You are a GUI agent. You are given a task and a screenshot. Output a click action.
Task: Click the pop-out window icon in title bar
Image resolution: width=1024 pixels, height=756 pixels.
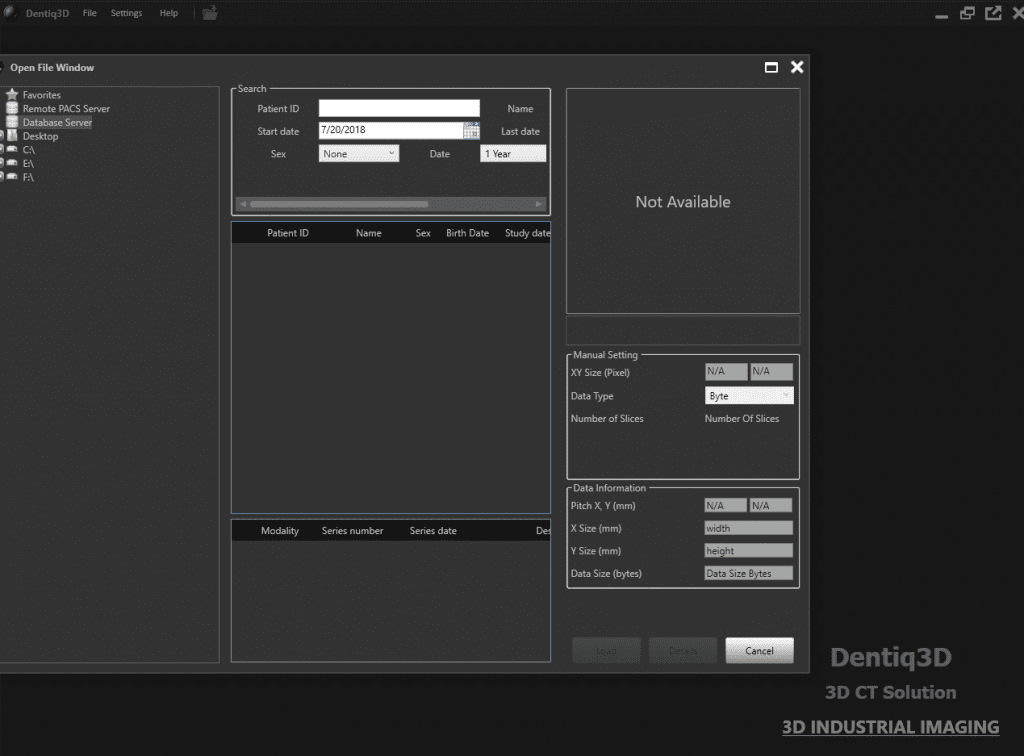(992, 13)
